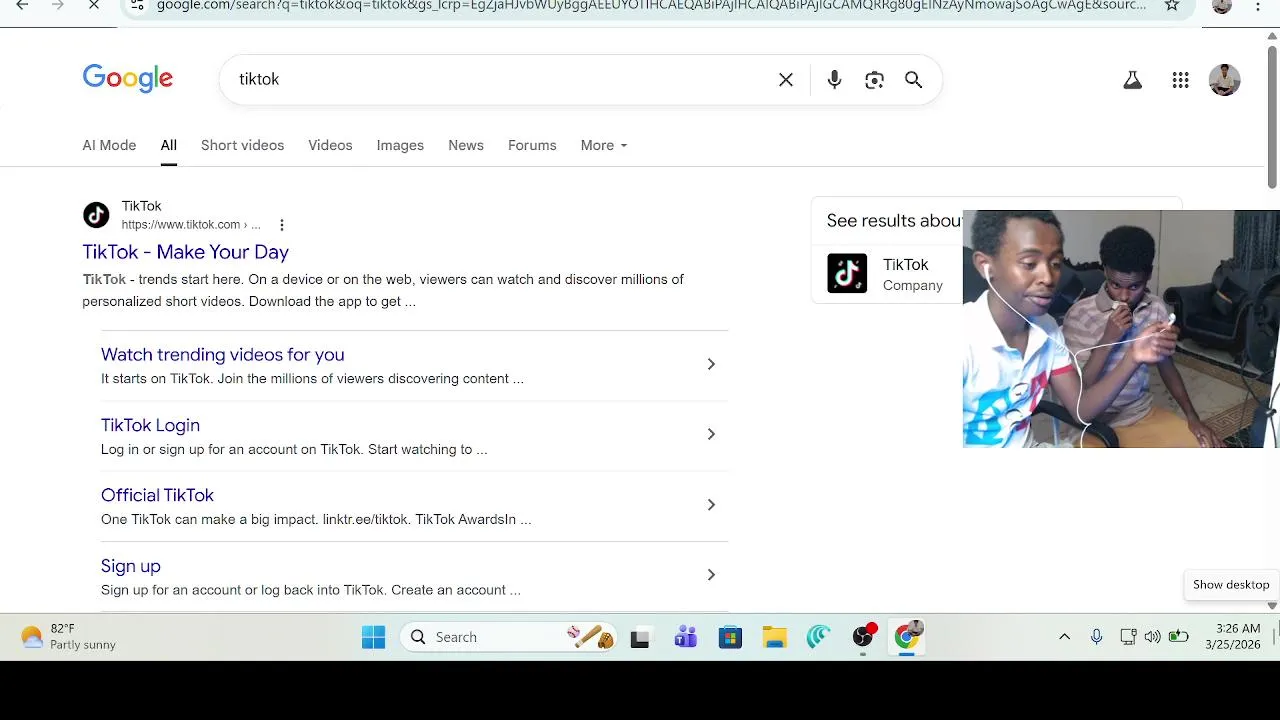Click the page vertical scrollbar
1280x720 pixels.
click(x=1272, y=115)
